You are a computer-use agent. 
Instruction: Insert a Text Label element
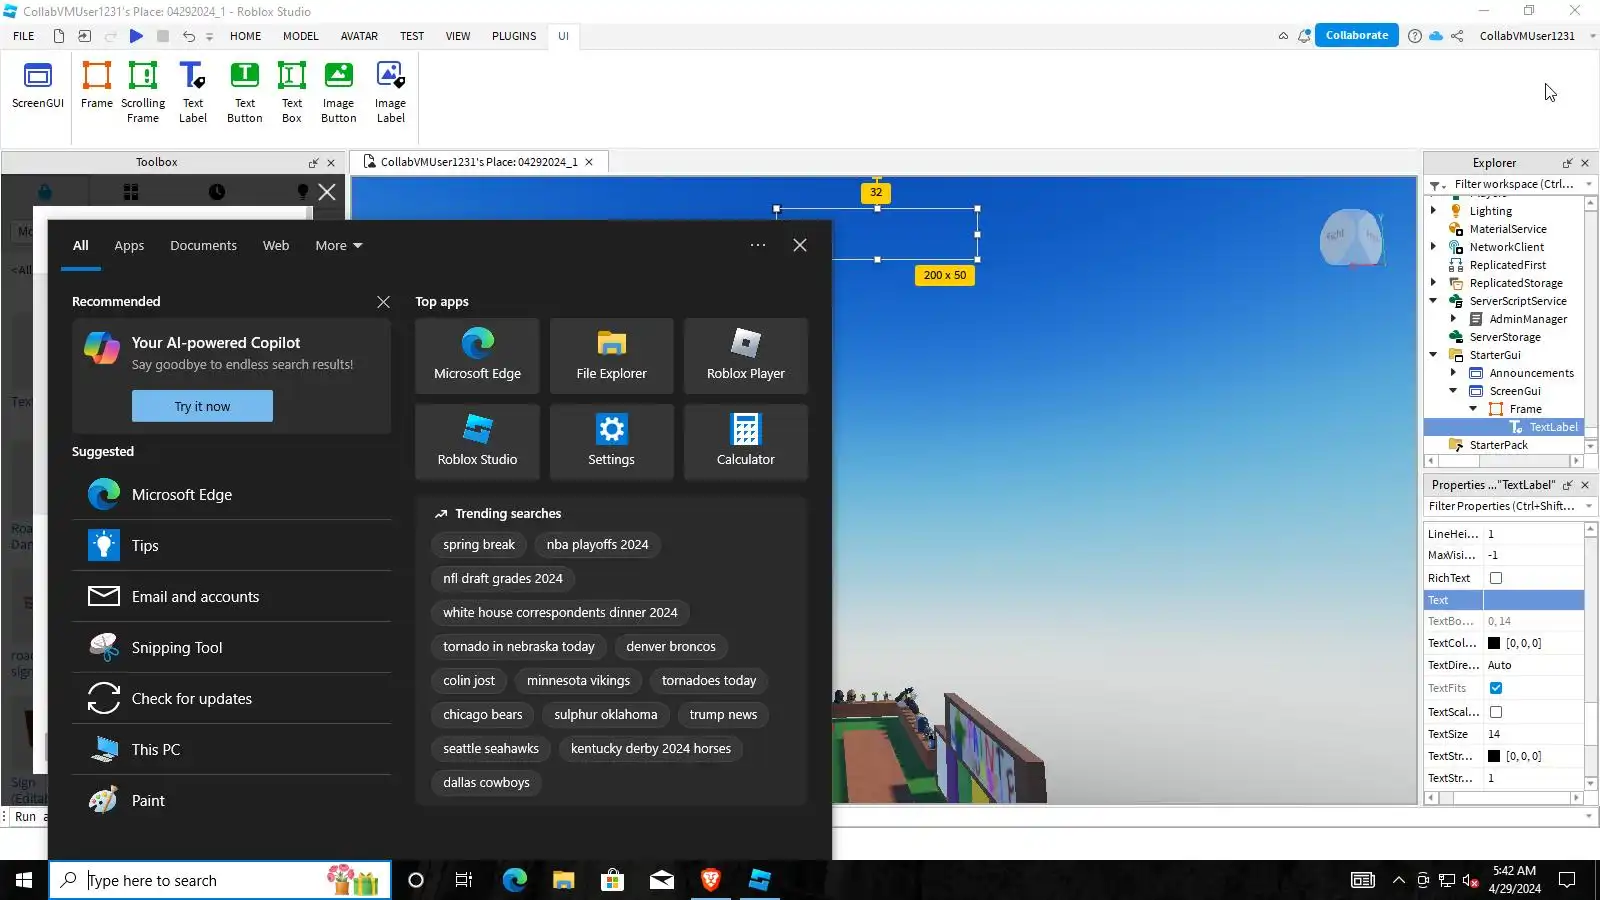tap(193, 92)
